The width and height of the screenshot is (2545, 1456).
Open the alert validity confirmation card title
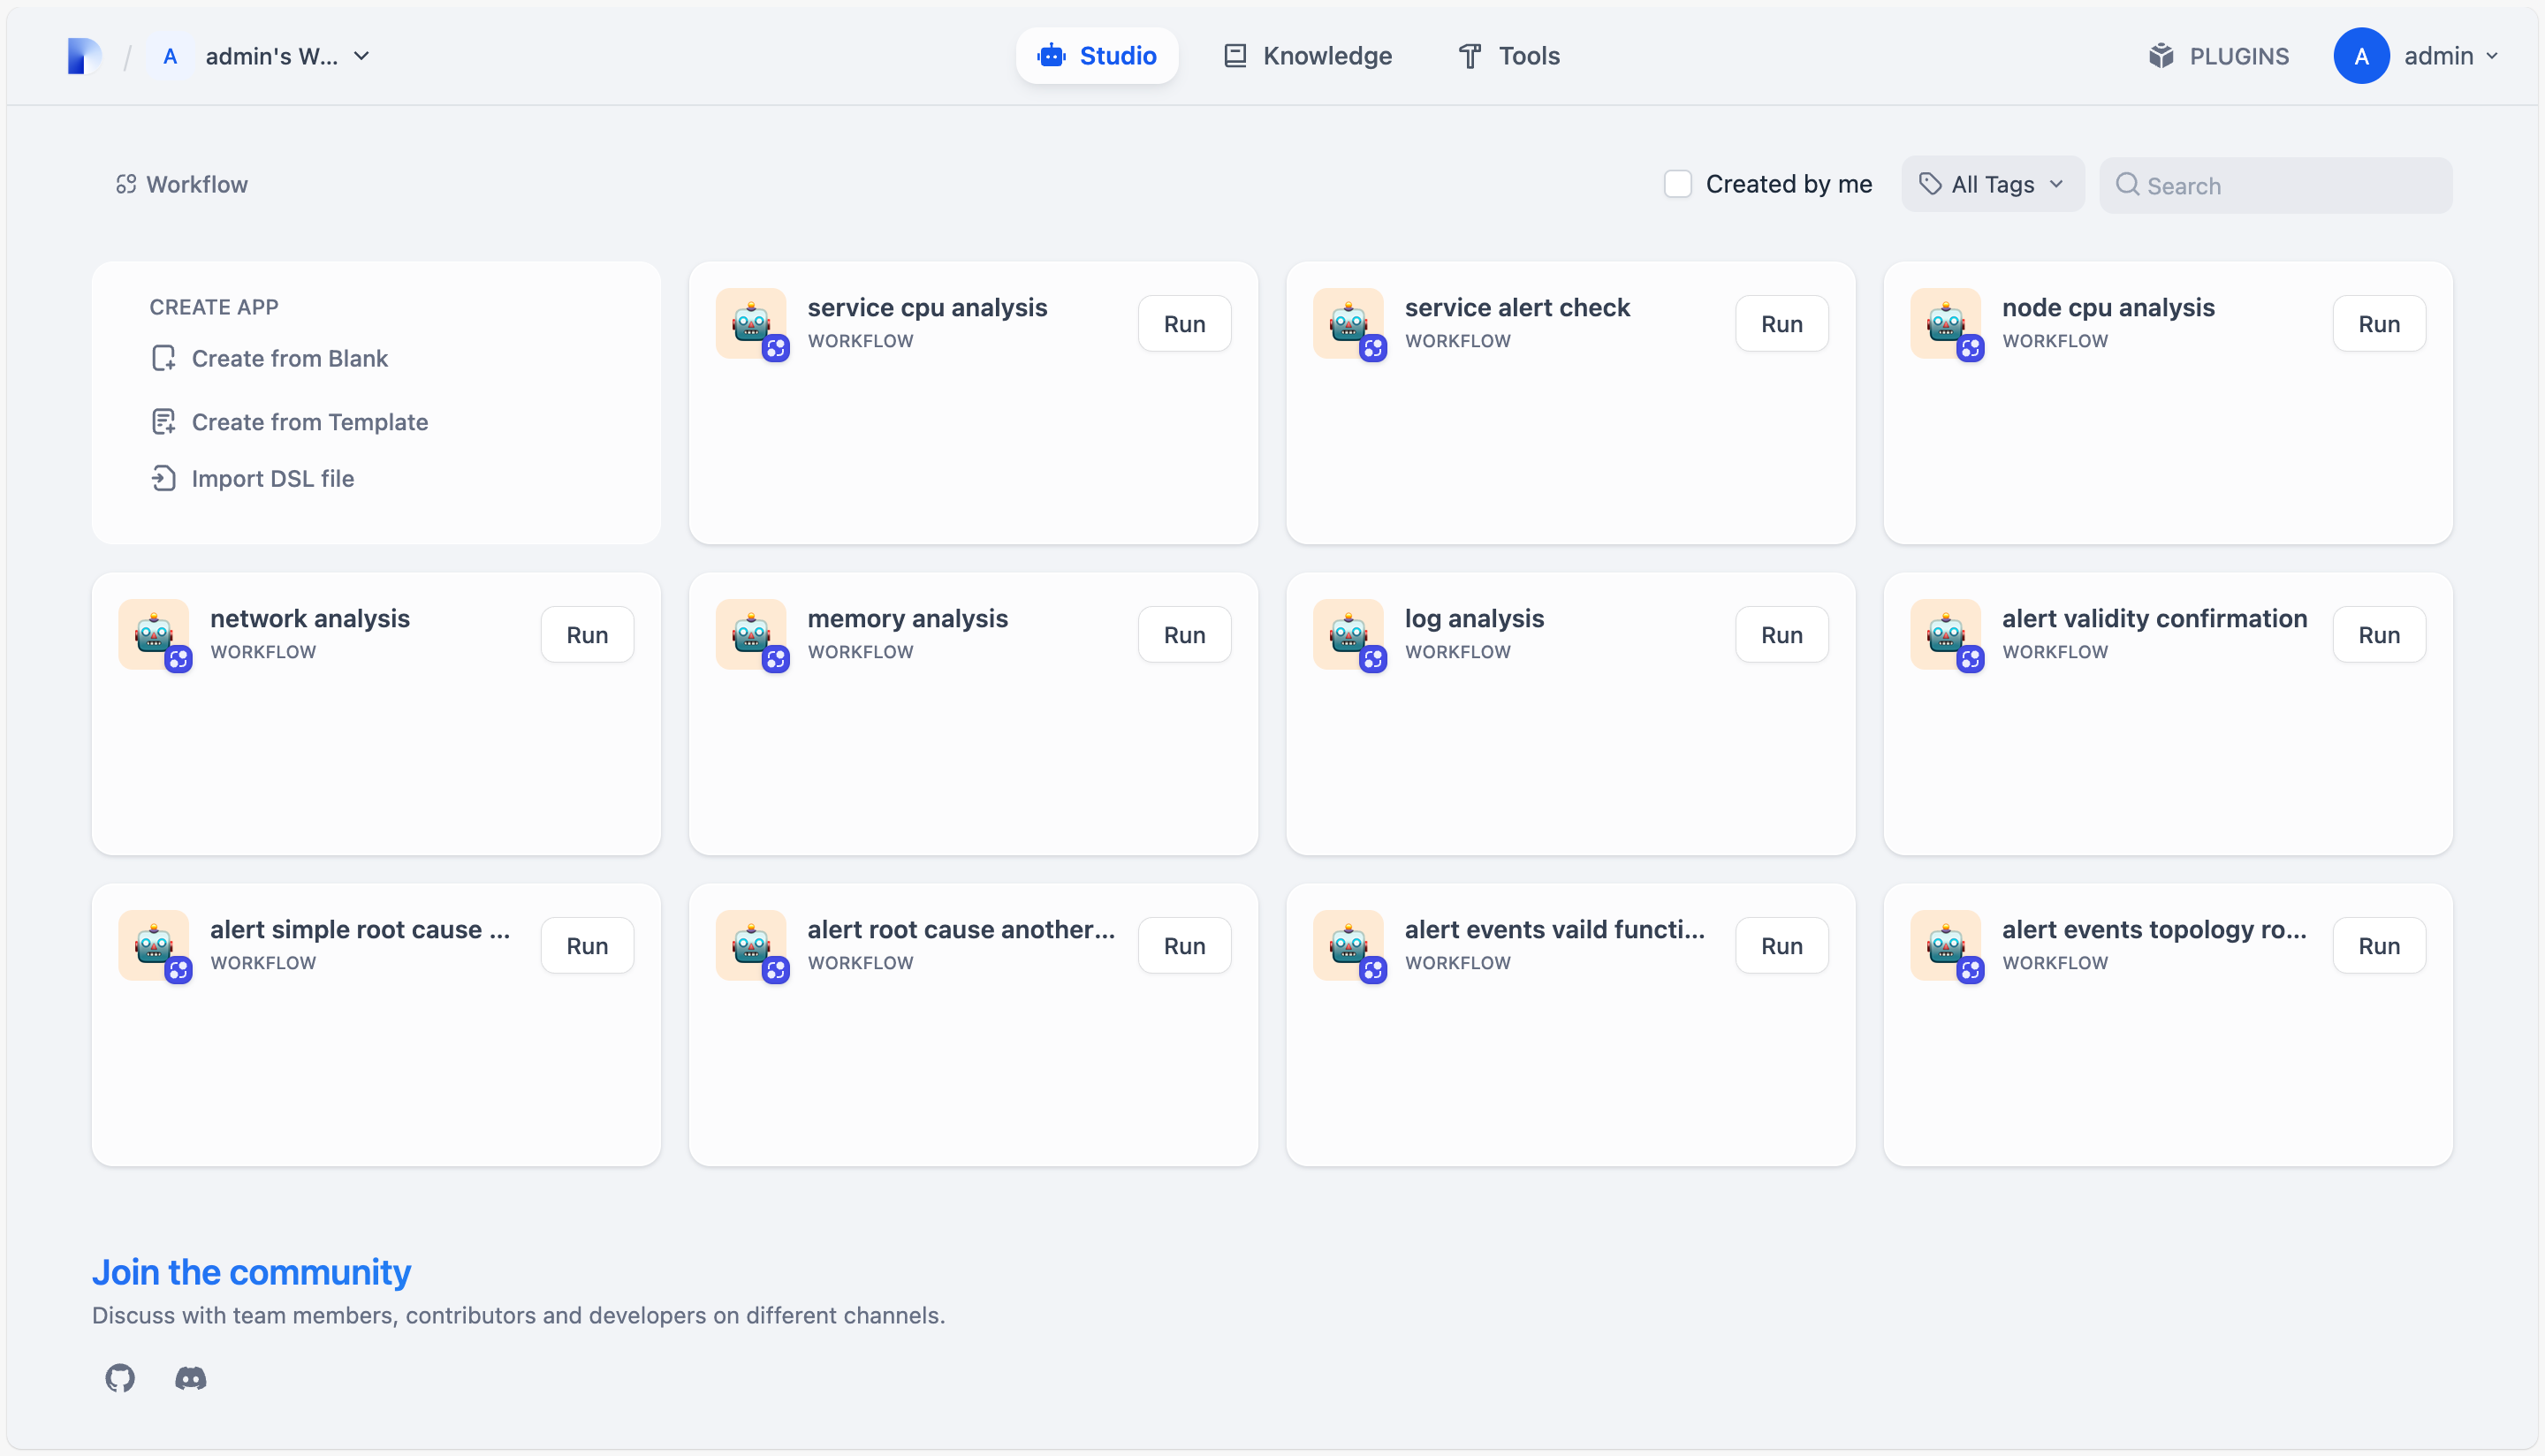(2154, 619)
